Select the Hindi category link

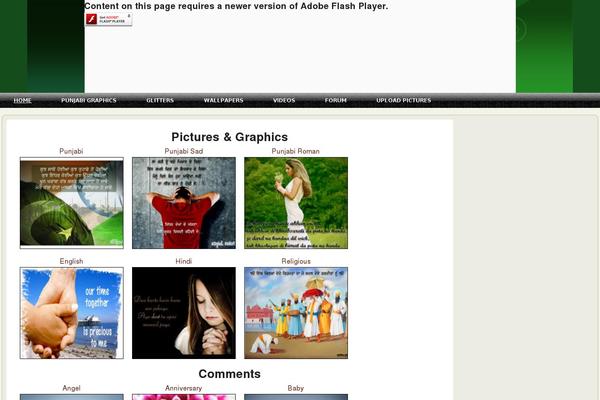pos(184,261)
